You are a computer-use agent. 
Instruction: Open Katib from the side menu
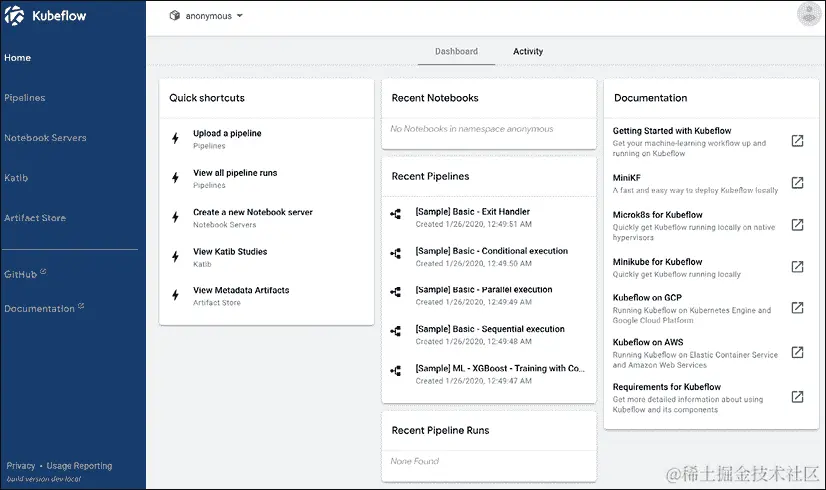[x=16, y=178]
